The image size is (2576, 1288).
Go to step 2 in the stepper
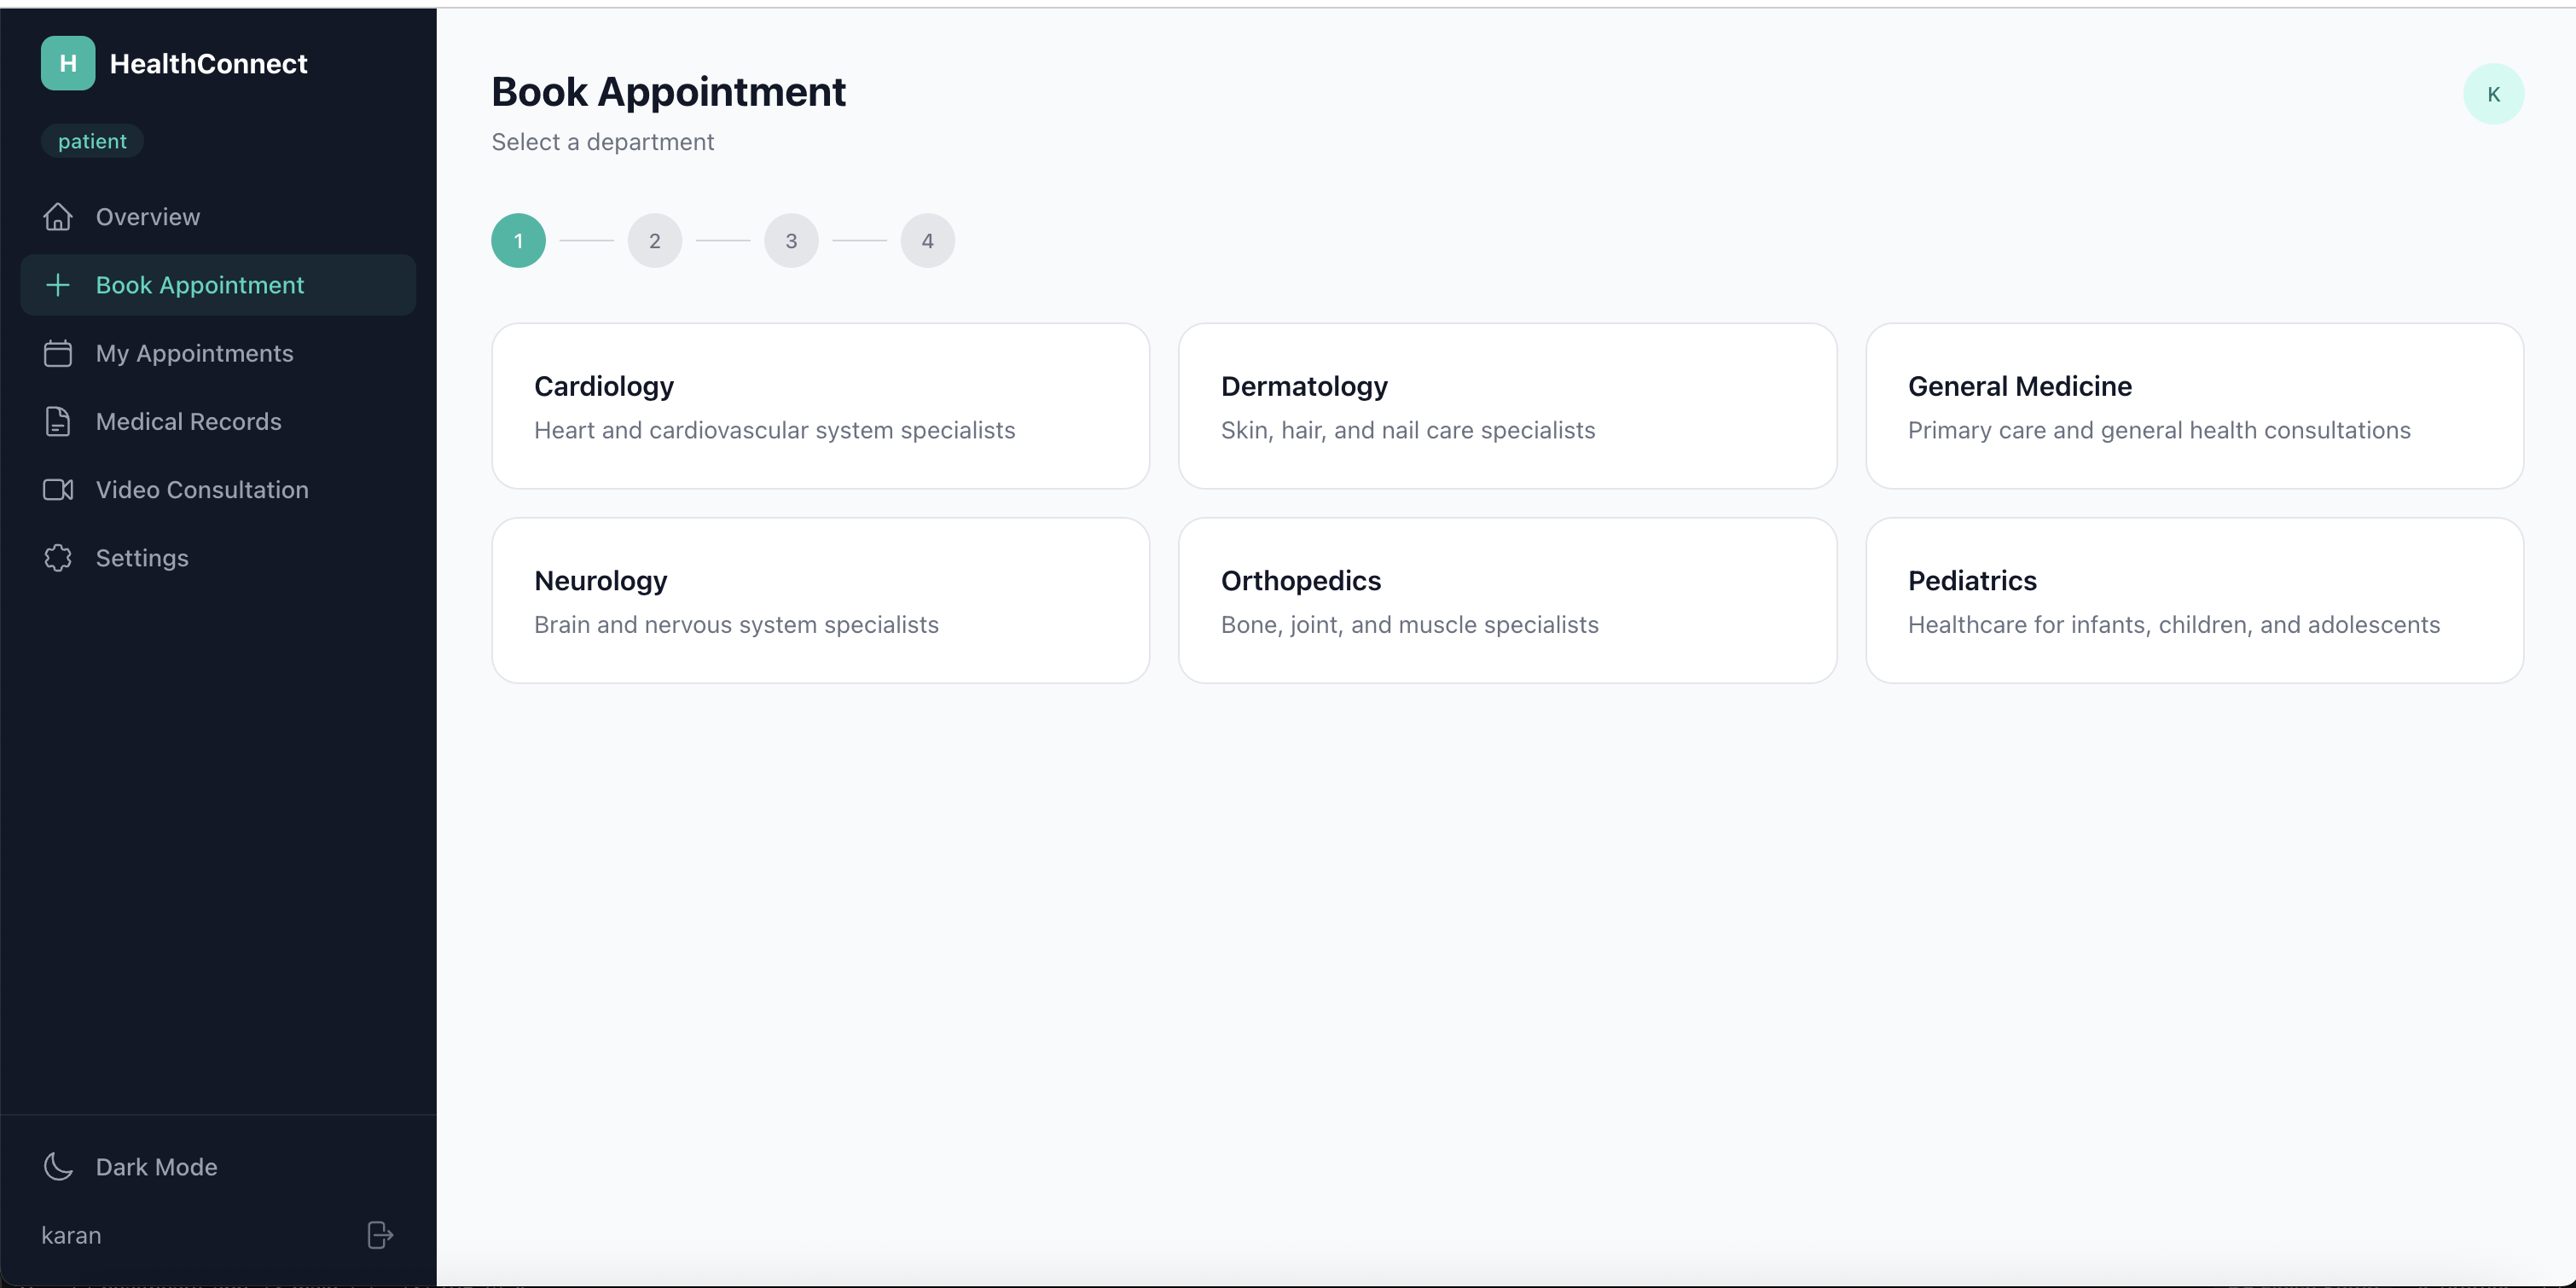pyautogui.click(x=654, y=241)
